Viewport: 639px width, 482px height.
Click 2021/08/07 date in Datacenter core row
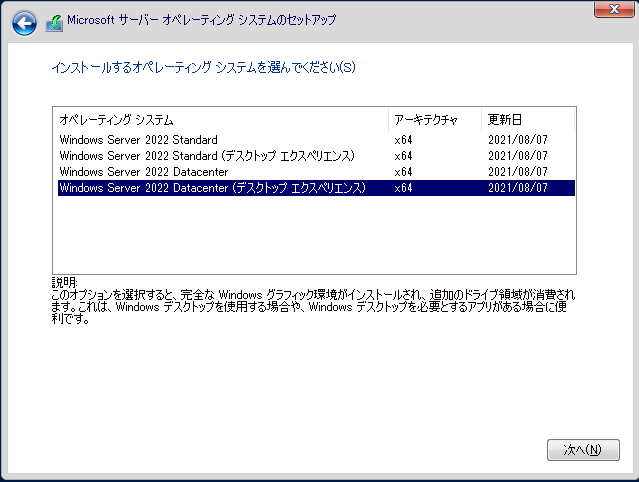518,172
